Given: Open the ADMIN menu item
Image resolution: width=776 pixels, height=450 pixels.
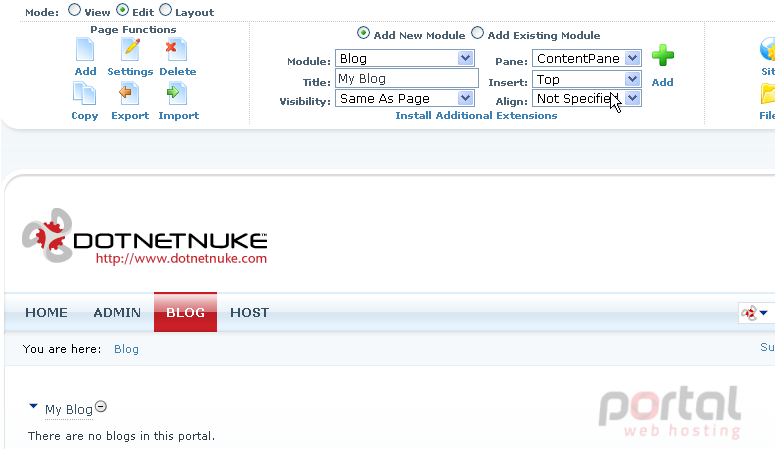Looking at the screenshot, I should click(x=117, y=313).
